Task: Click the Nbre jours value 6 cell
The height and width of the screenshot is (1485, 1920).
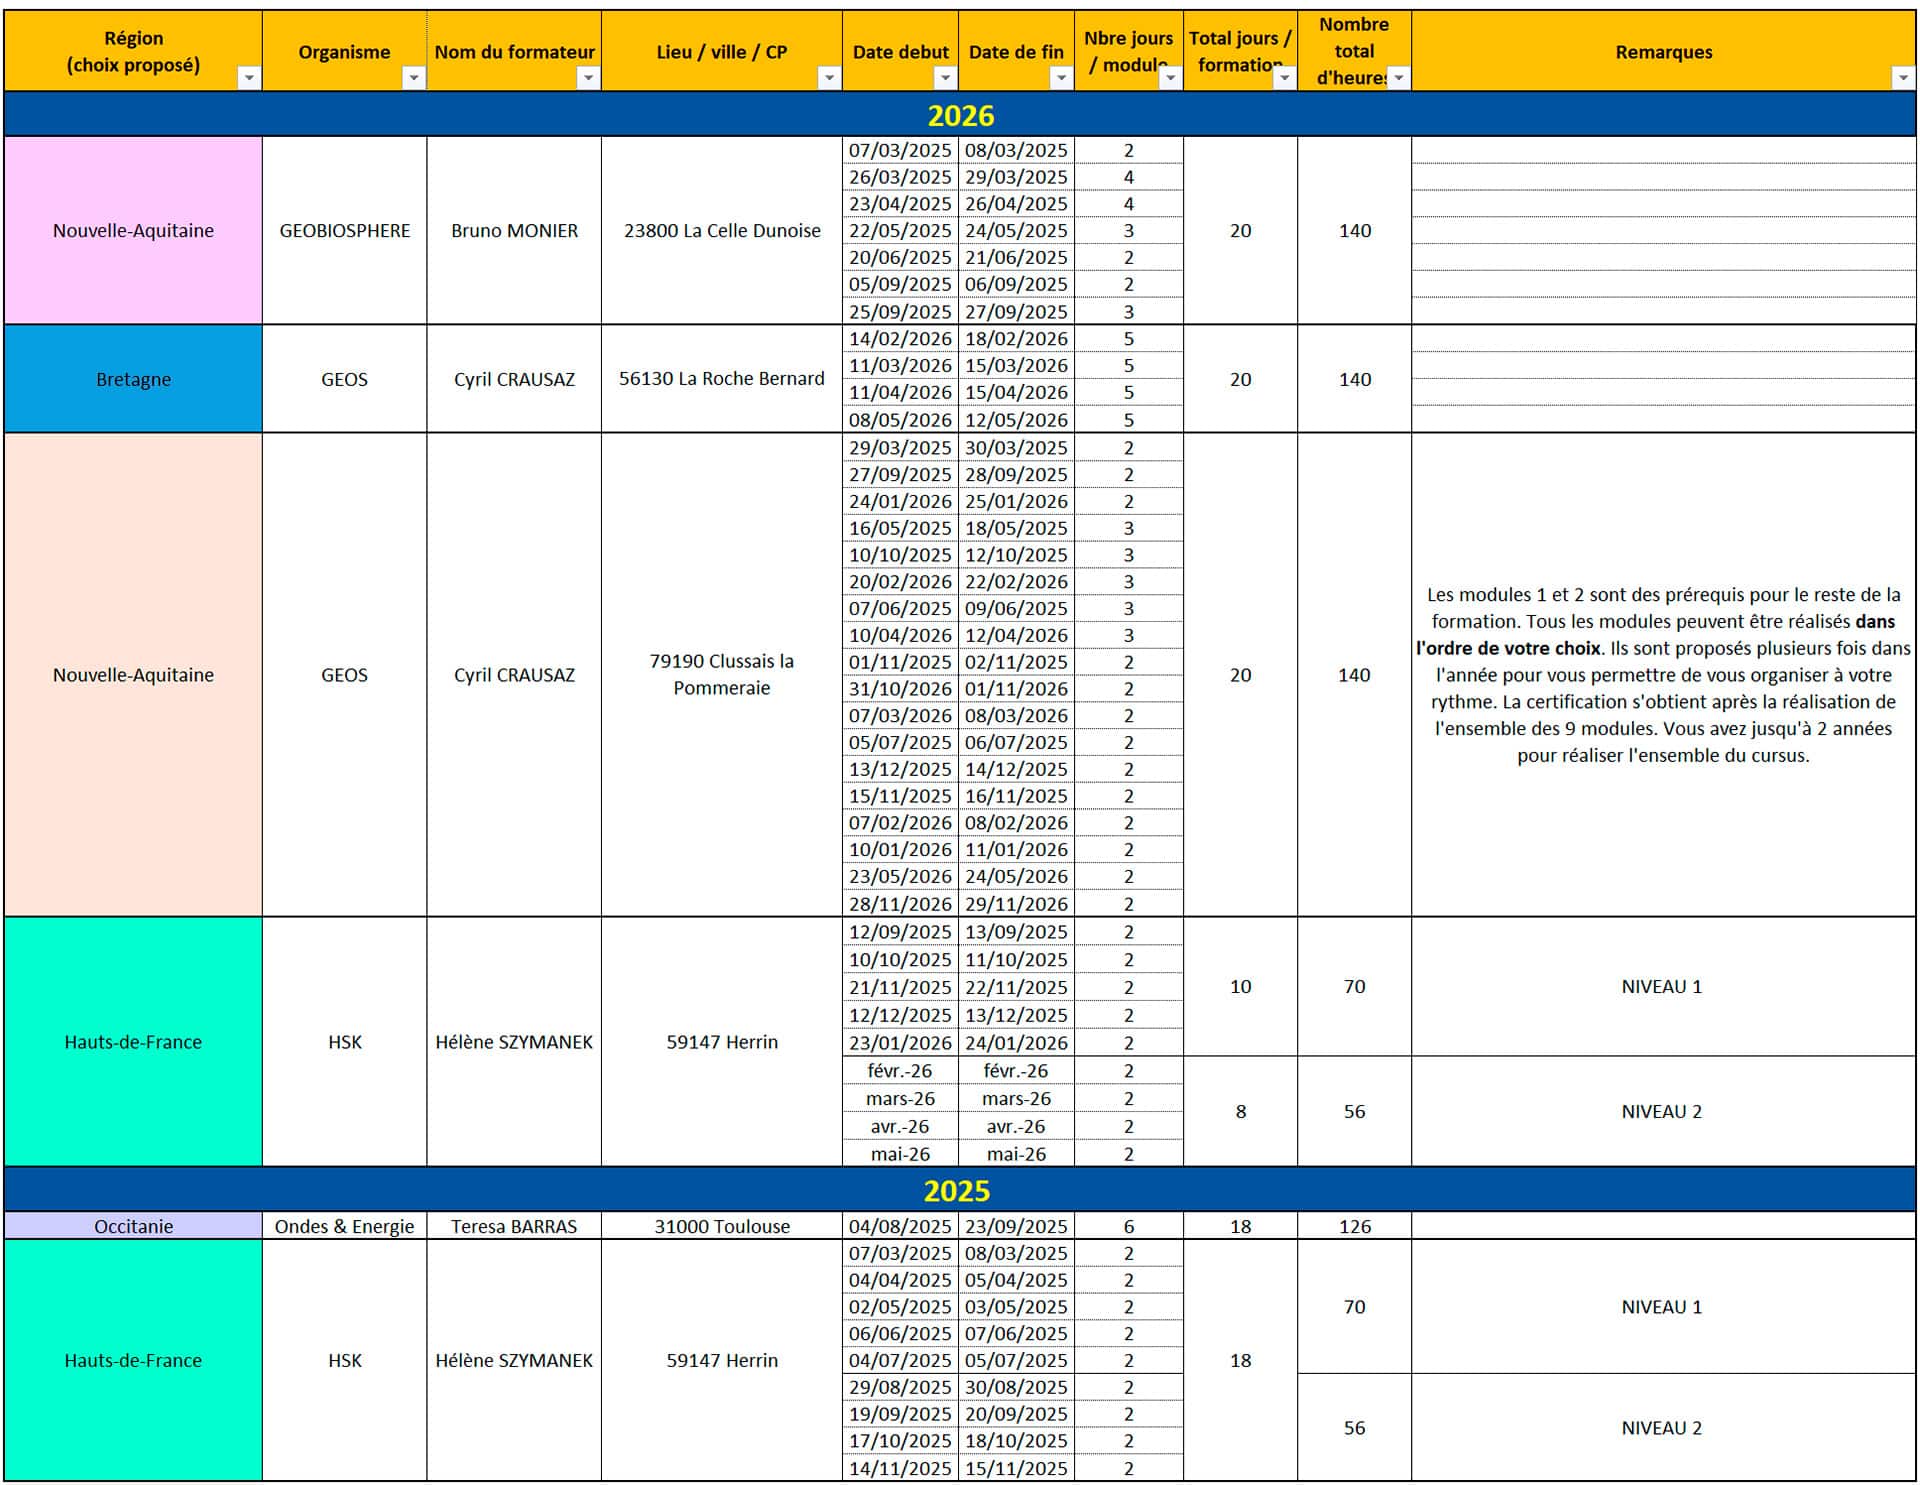Action: point(1129,1226)
